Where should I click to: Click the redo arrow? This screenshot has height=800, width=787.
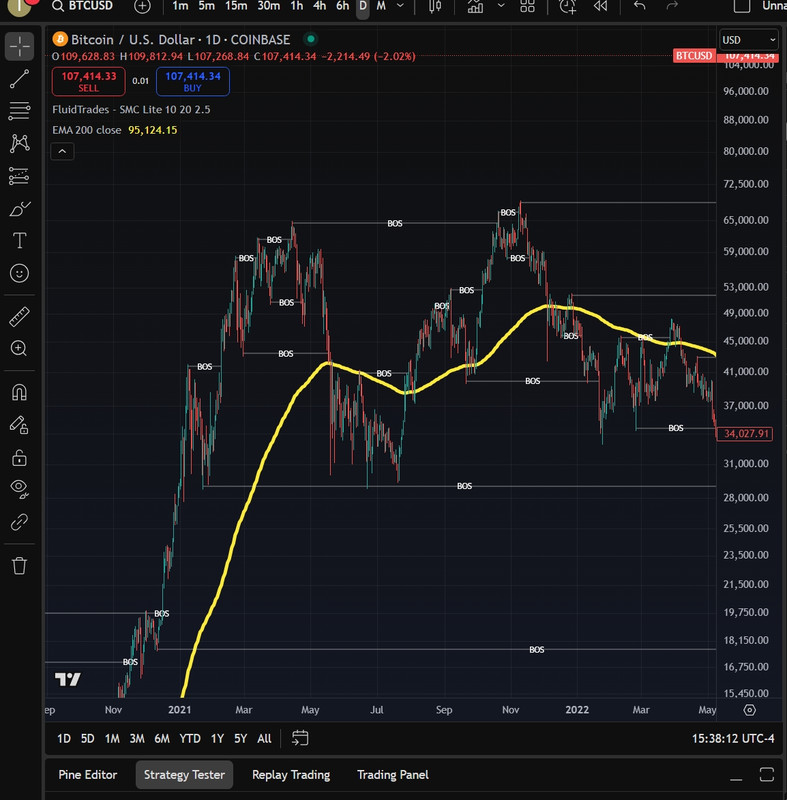coord(672,6)
